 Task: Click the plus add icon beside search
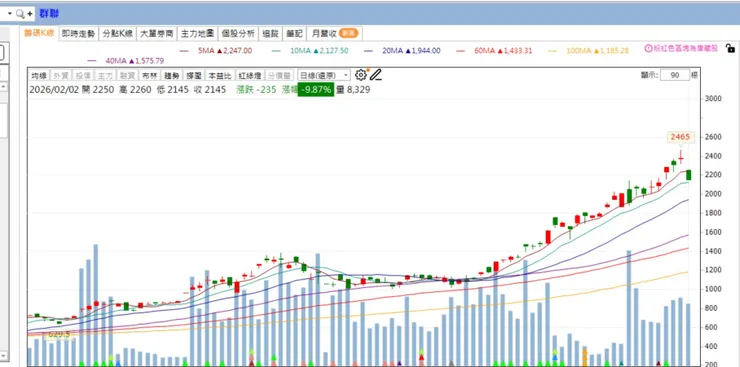pos(30,14)
